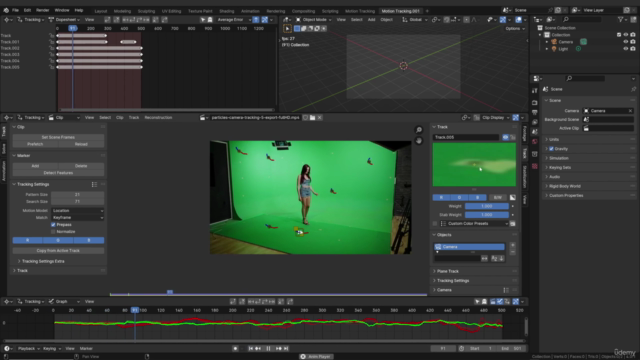The height and width of the screenshot is (360, 640).
Task: Click the plus icon to add tracking object
Action: (x=513, y=245)
